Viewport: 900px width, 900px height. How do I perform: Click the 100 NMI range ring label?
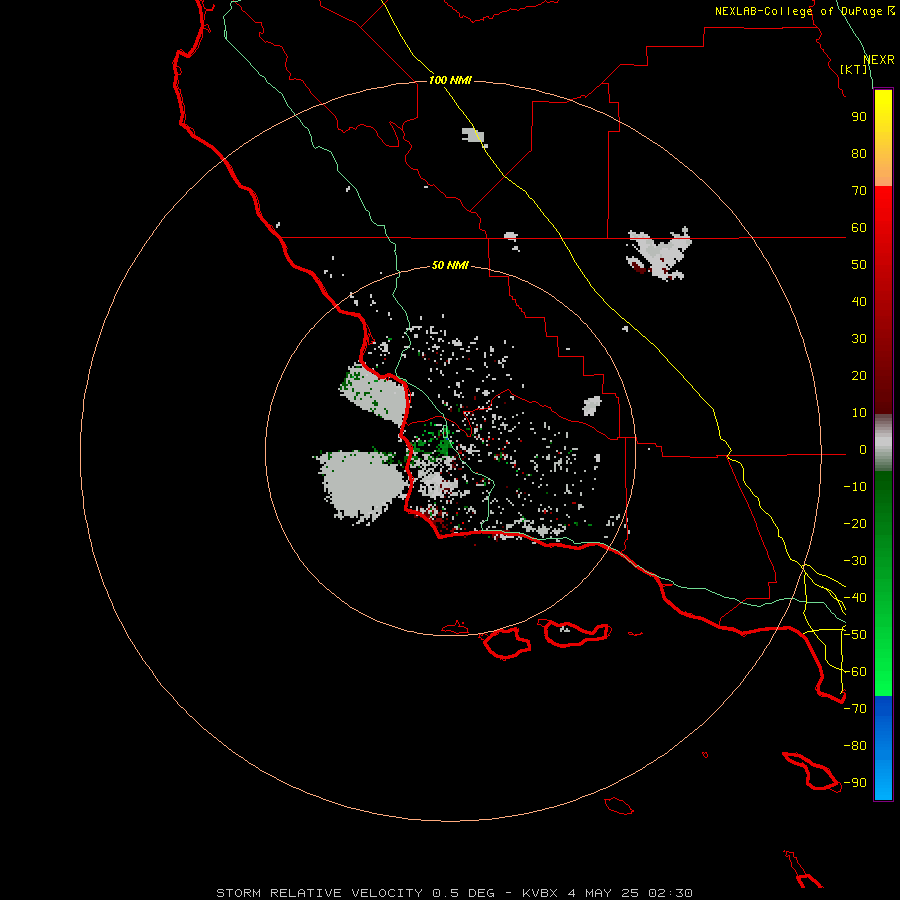click(x=450, y=80)
